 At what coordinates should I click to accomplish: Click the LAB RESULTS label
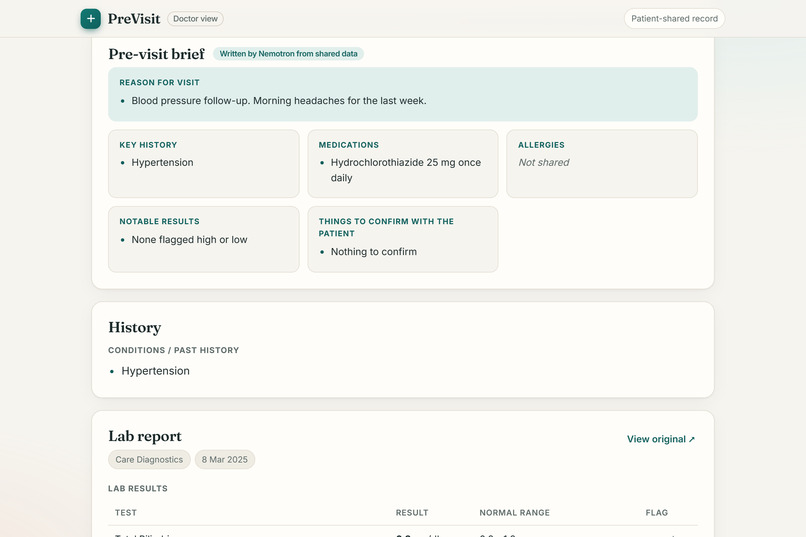(138, 488)
